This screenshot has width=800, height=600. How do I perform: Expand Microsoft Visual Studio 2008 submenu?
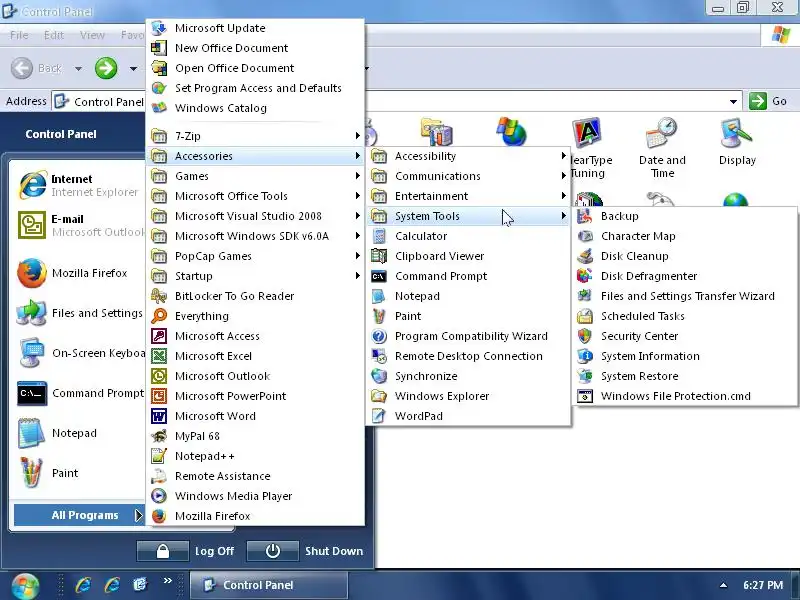point(255,216)
